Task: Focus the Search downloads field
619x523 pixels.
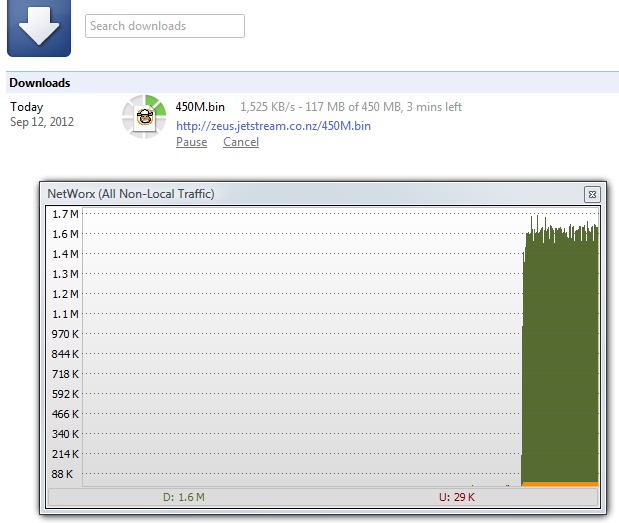Action: pos(165,26)
